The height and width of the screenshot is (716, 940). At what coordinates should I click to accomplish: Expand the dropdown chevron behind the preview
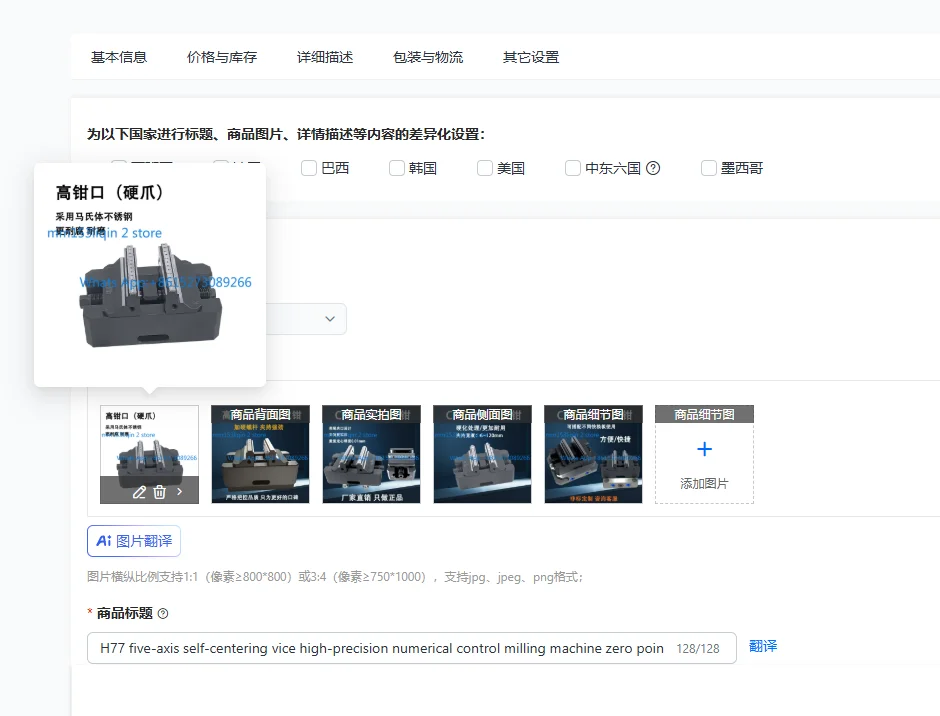[330, 318]
